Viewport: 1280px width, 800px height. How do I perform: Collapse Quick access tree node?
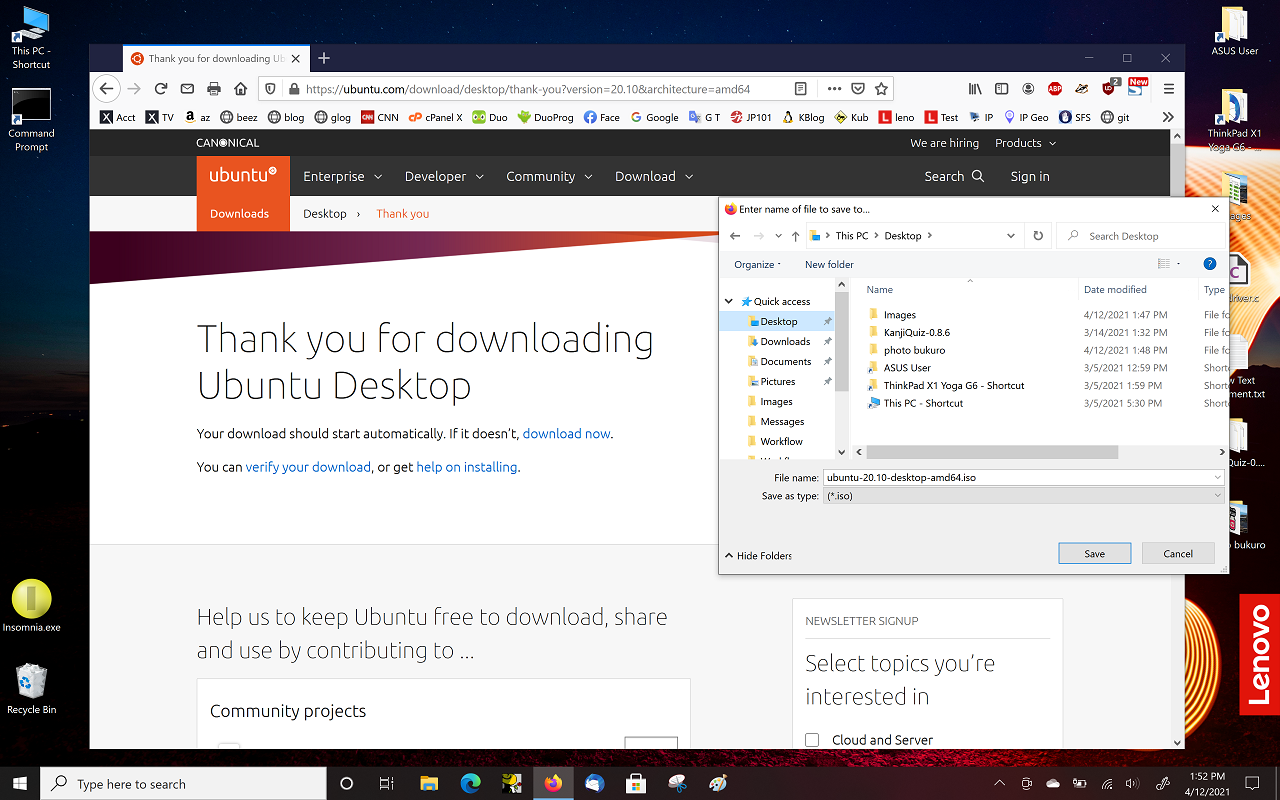[x=729, y=301]
